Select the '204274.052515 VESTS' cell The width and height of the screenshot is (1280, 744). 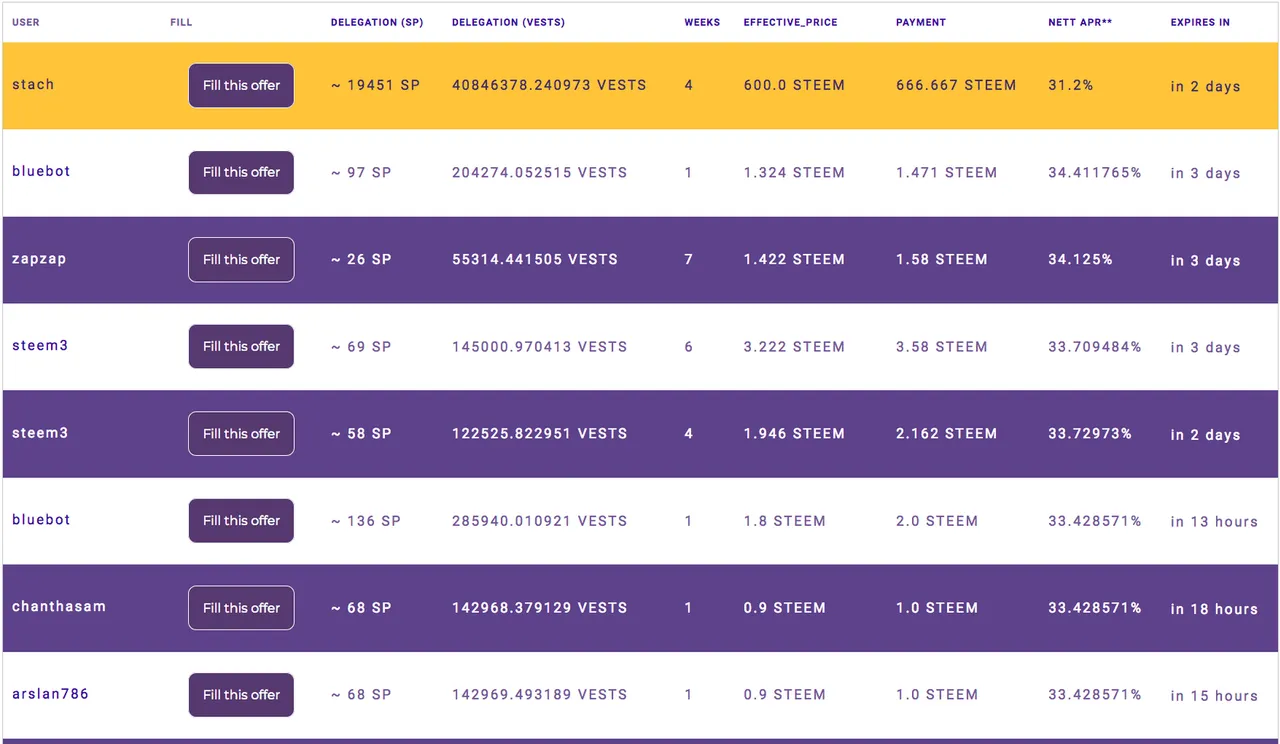click(x=540, y=173)
